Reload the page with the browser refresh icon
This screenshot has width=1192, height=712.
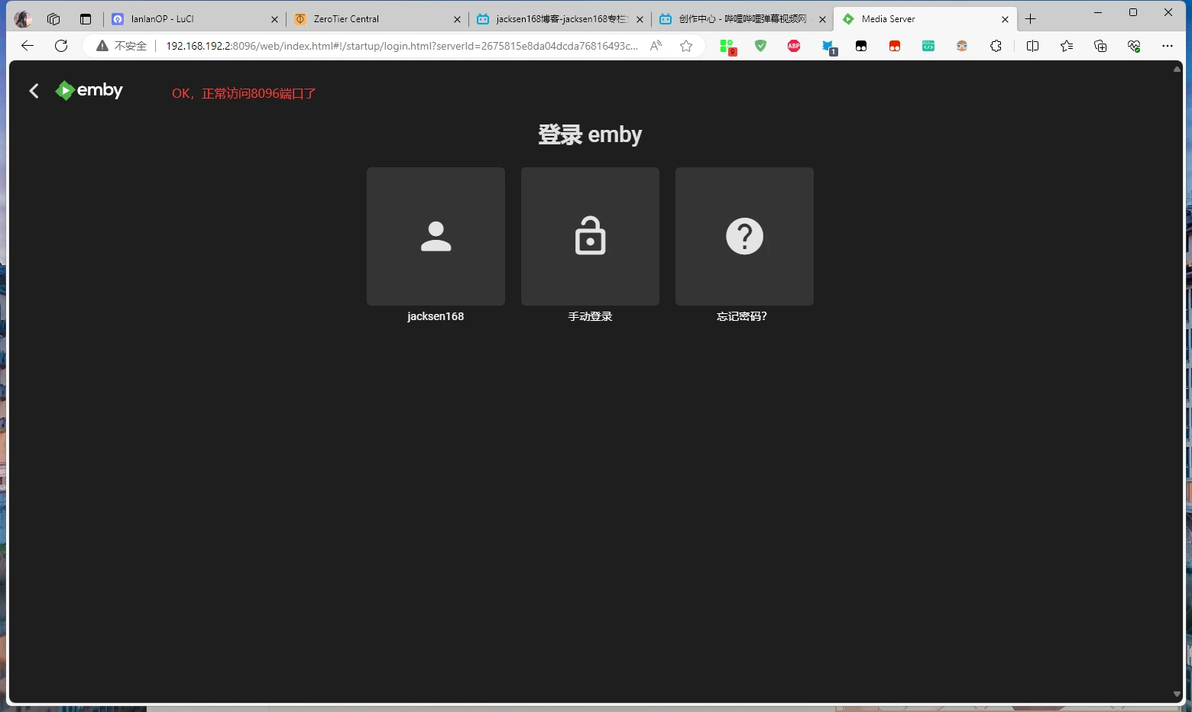[62, 46]
